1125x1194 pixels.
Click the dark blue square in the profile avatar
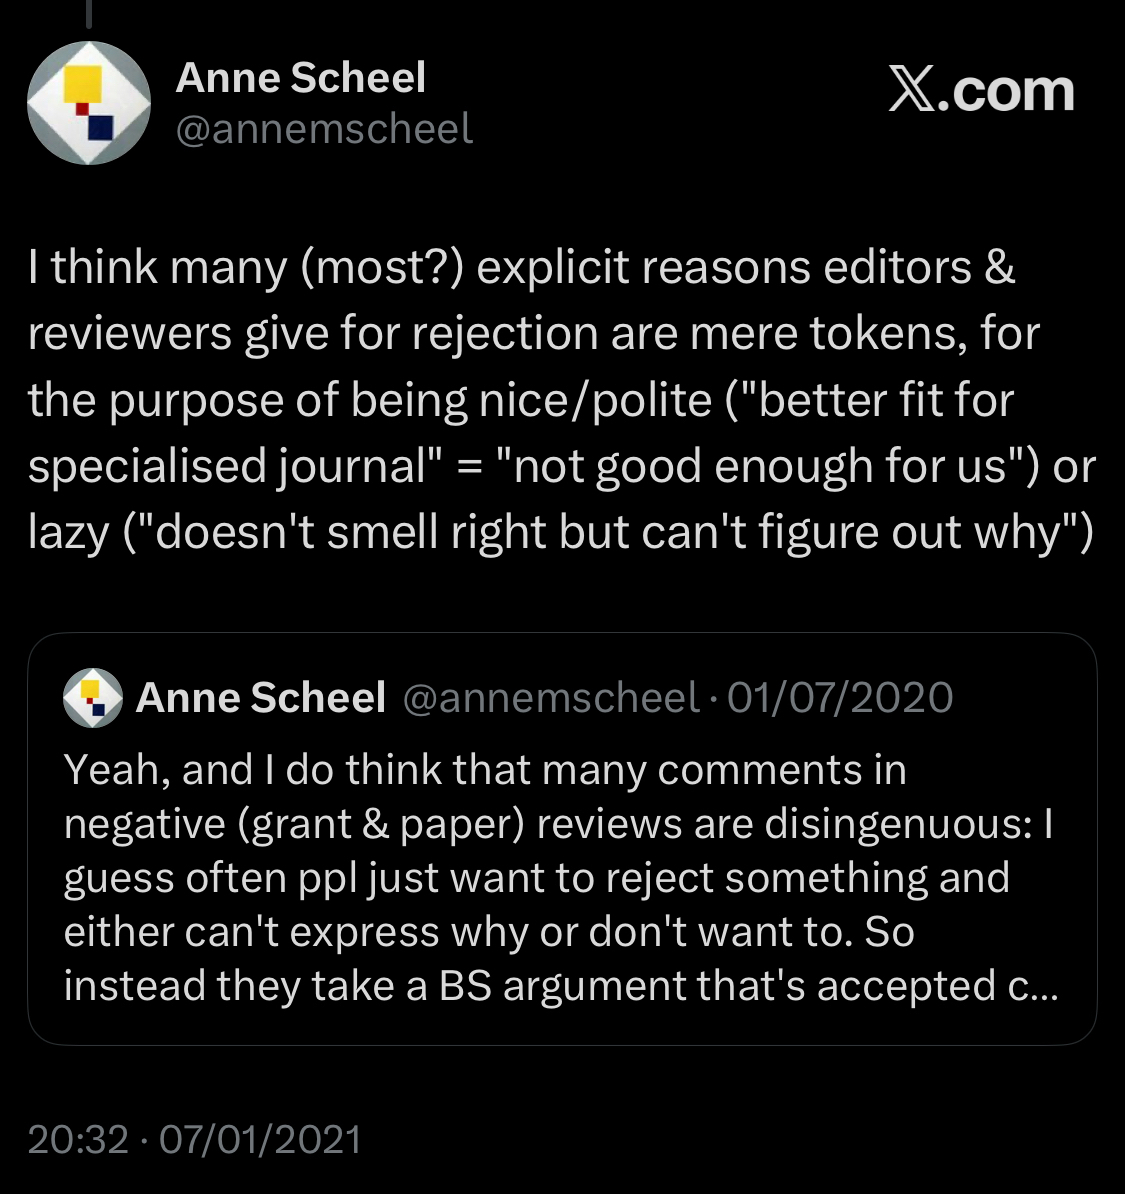[x=102, y=128]
